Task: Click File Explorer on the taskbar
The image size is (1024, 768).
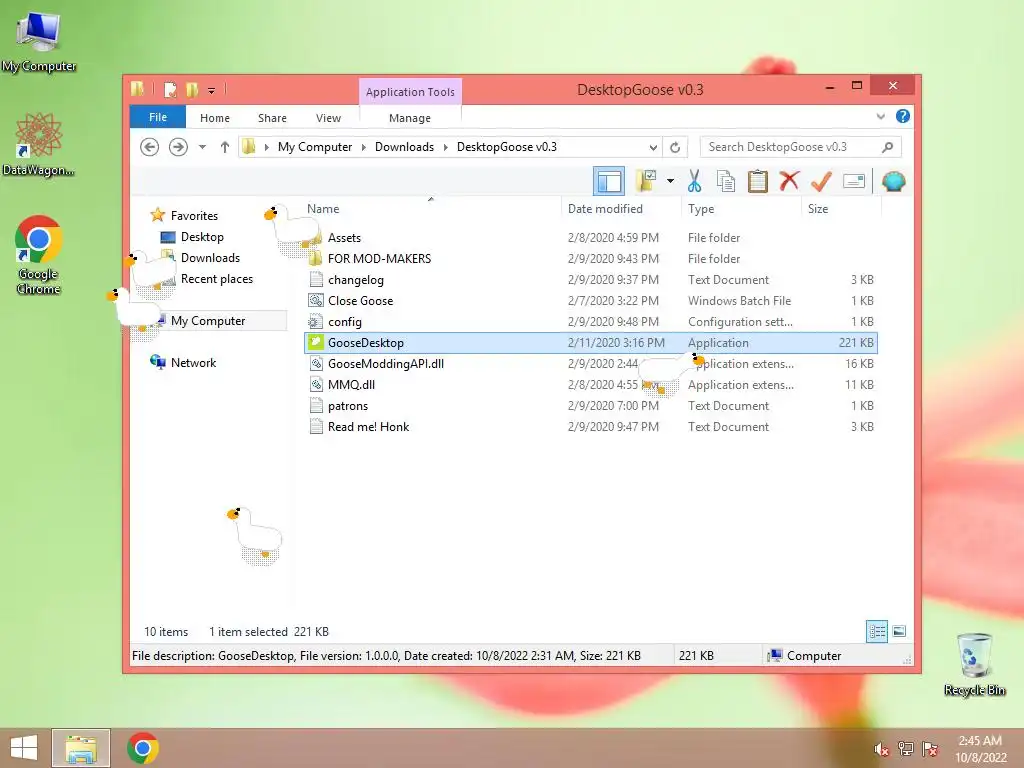Action: pyautogui.click(x=81, y=748)
